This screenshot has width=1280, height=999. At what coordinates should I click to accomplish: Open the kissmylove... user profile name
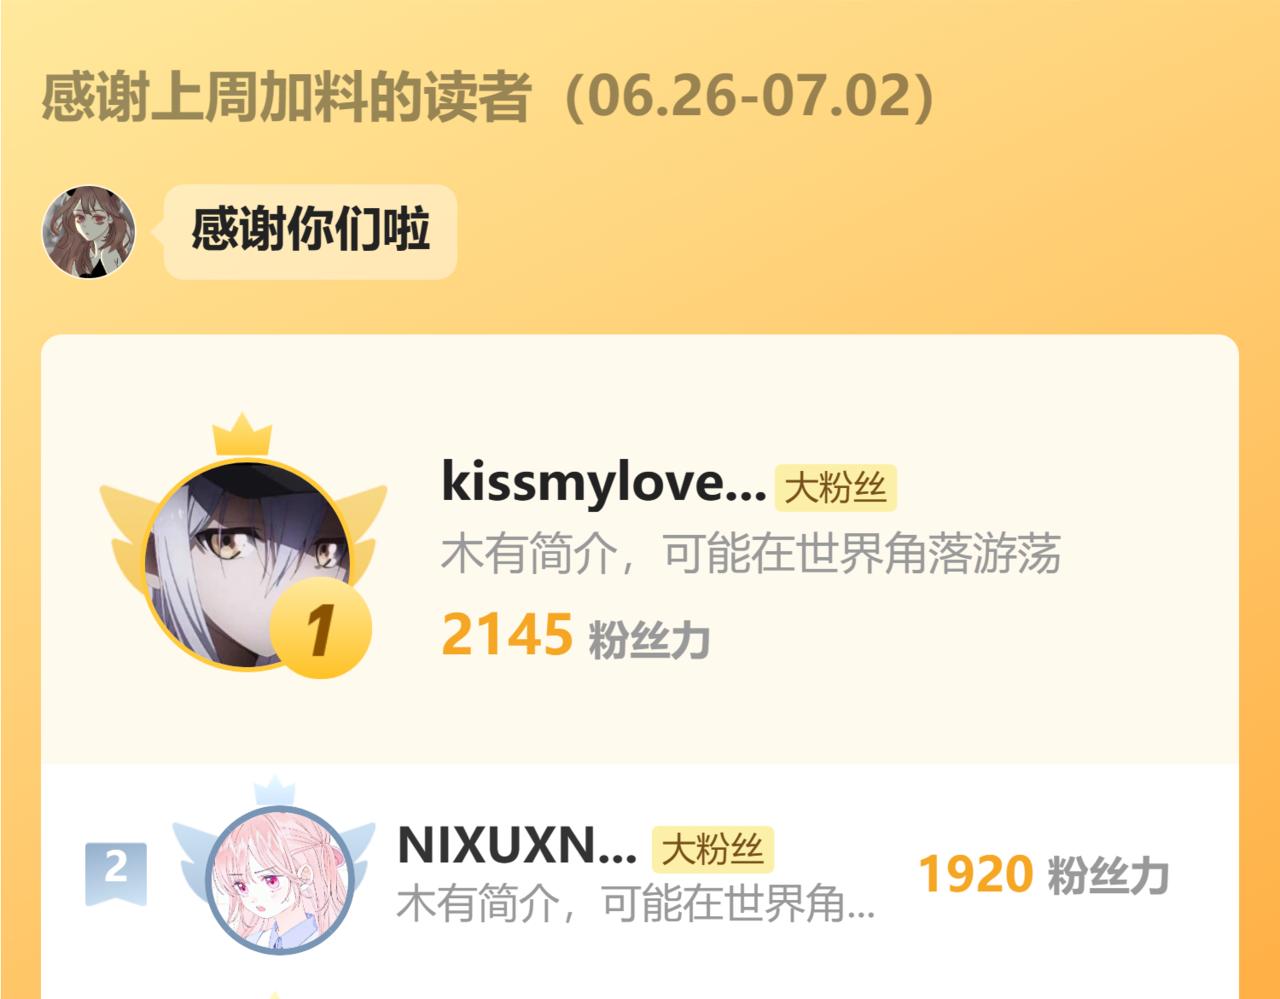(603, 483)
